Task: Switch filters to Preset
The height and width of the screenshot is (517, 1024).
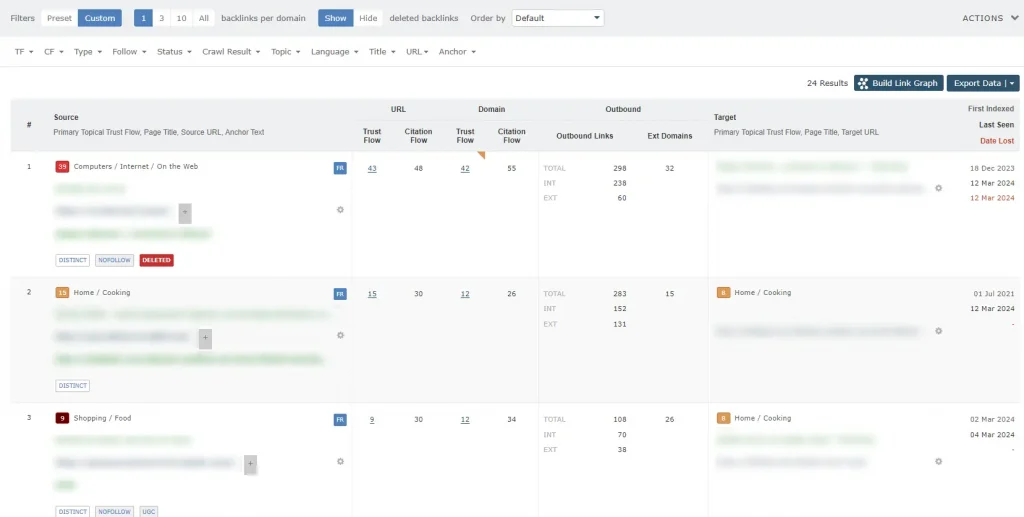Action: point(59,18)
